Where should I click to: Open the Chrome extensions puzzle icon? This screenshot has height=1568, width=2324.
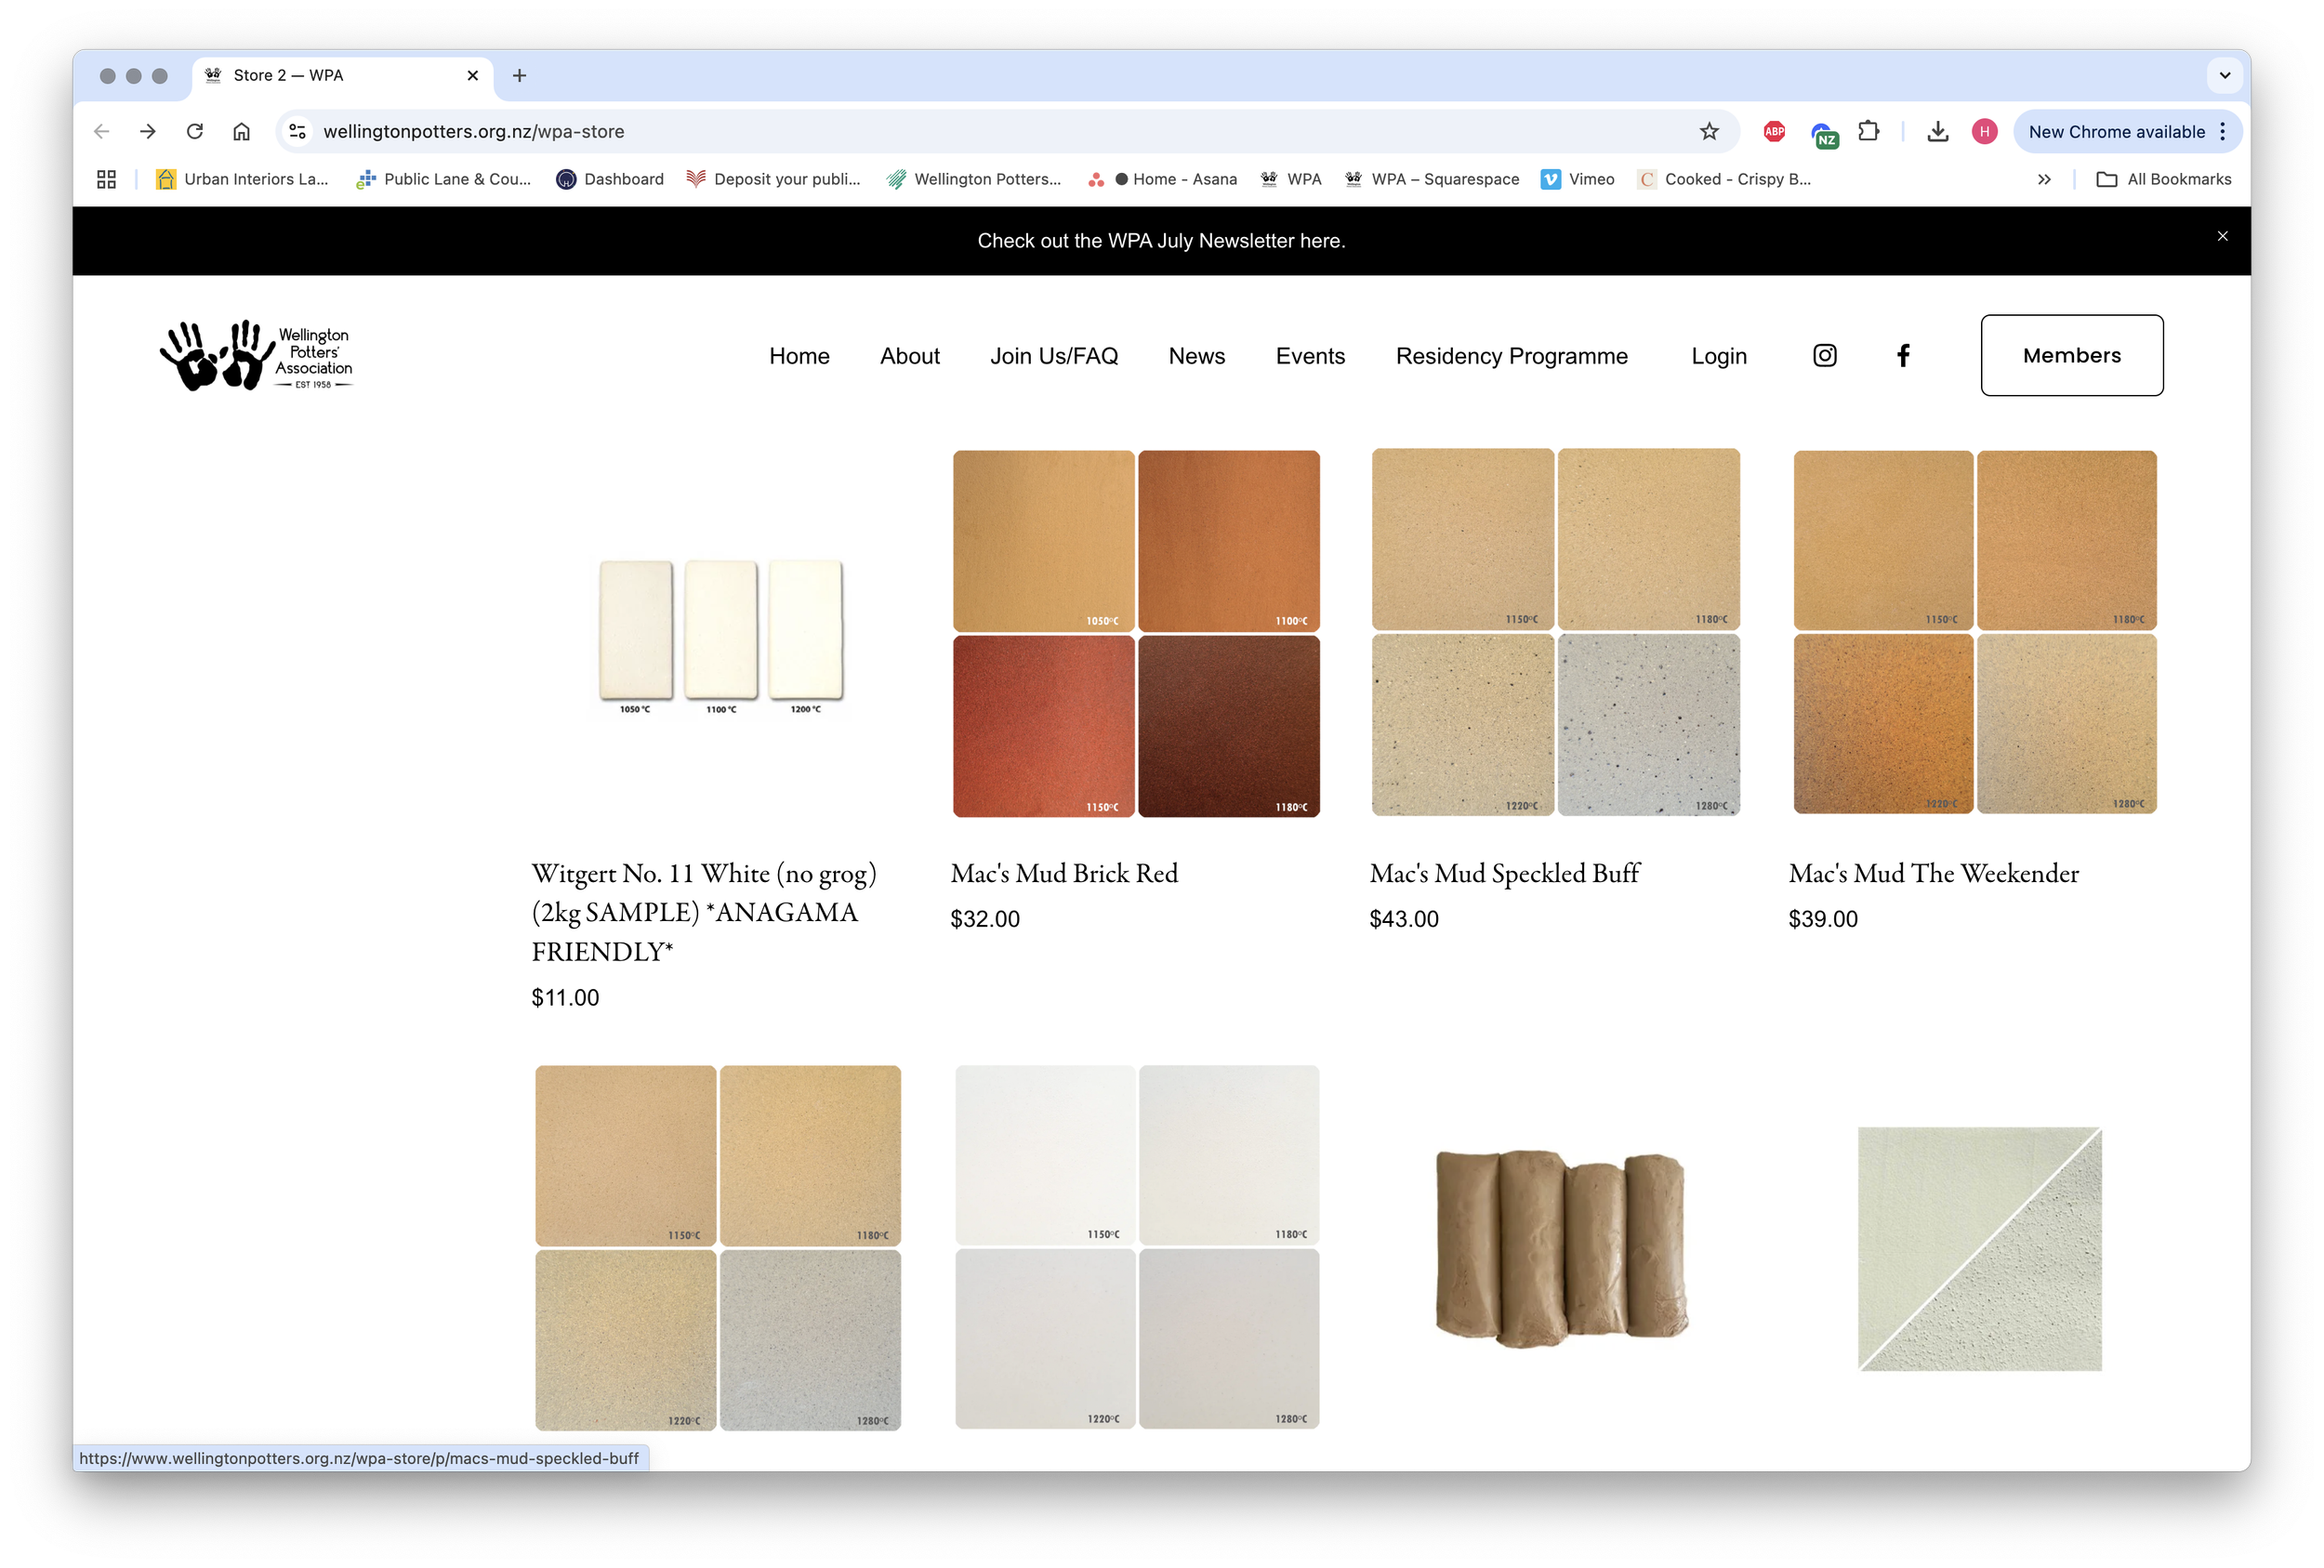[x=1868, y=132]
